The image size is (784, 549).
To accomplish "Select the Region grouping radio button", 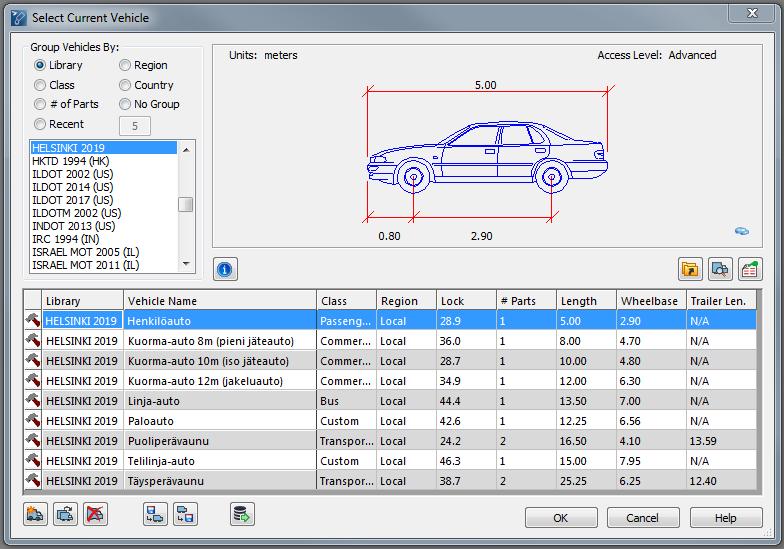I will coord(124,65).
